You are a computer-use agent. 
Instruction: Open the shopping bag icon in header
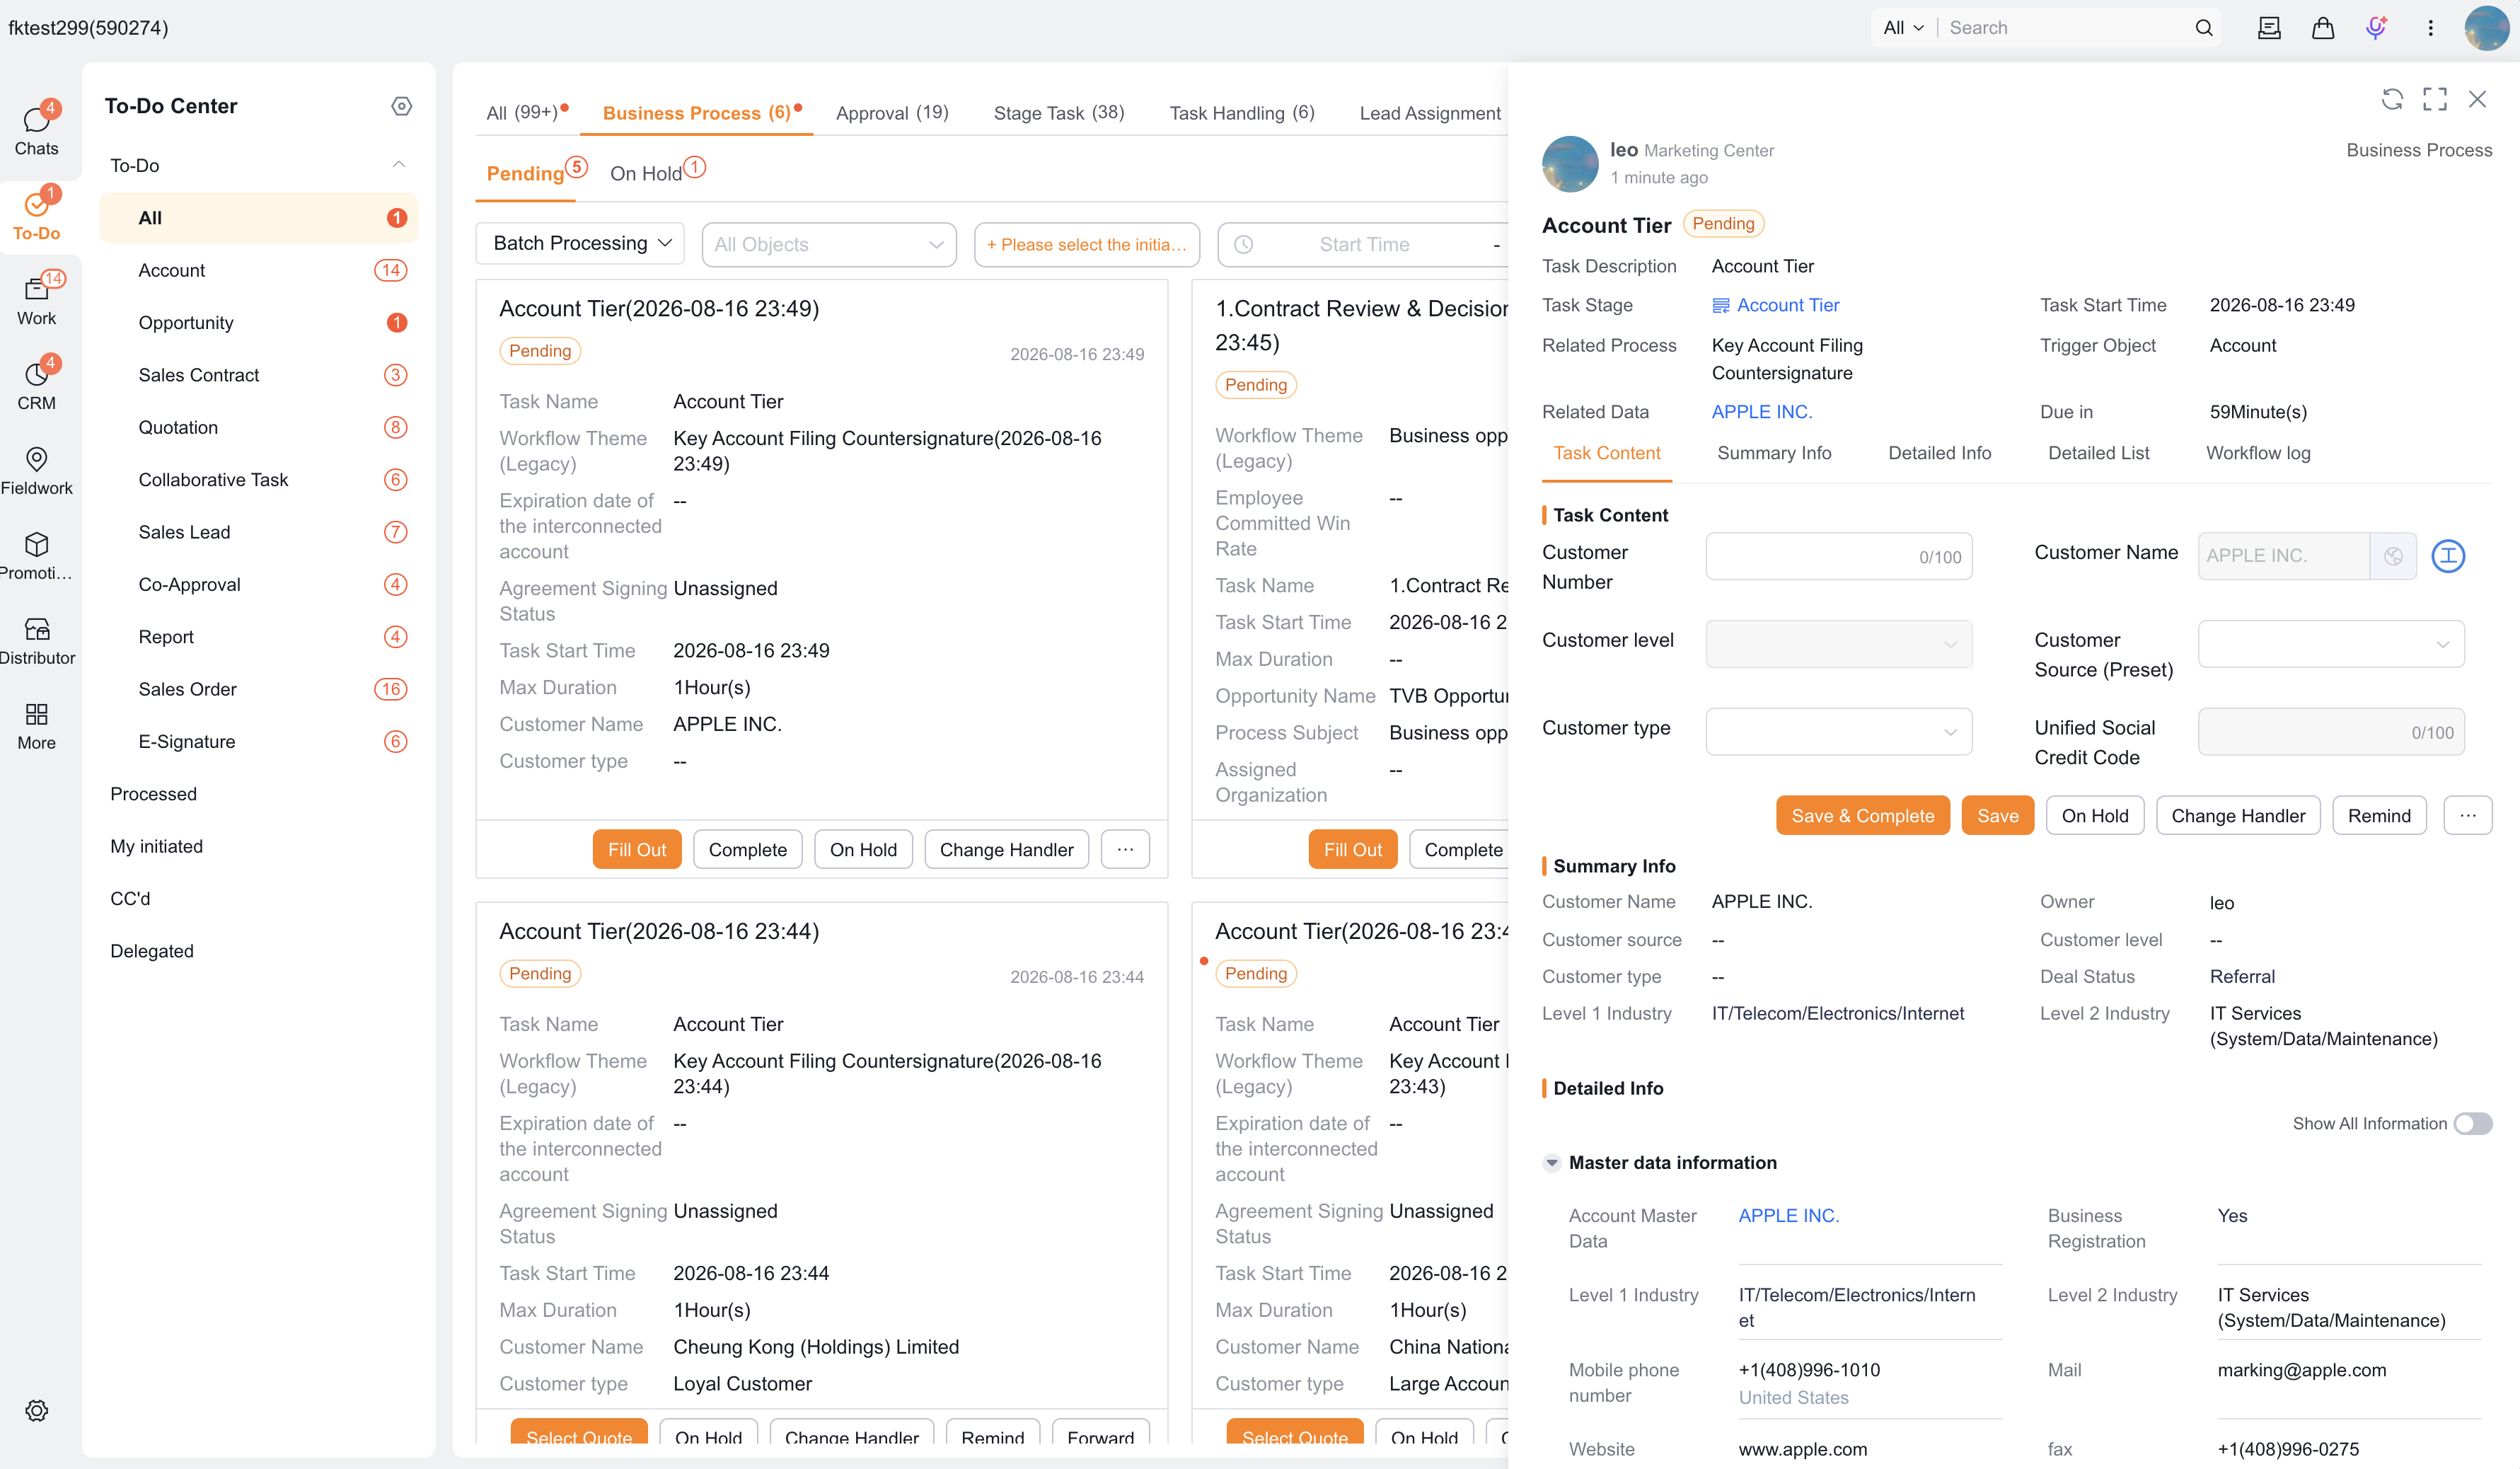[2322, 28]
